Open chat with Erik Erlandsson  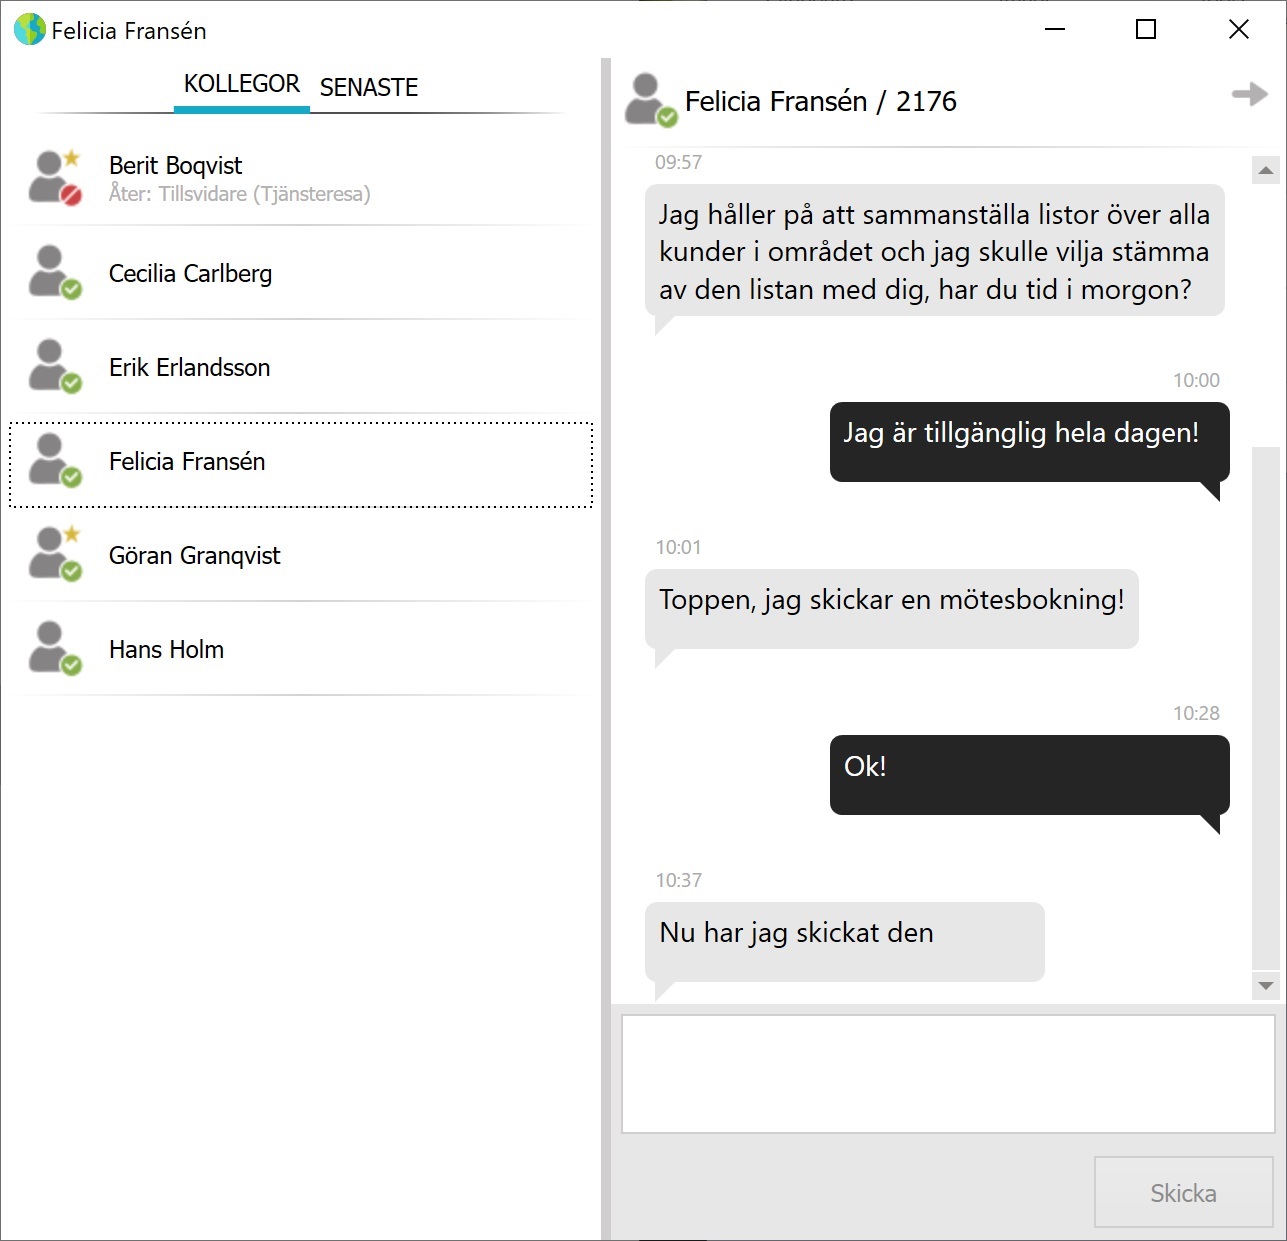coord(301,367)
